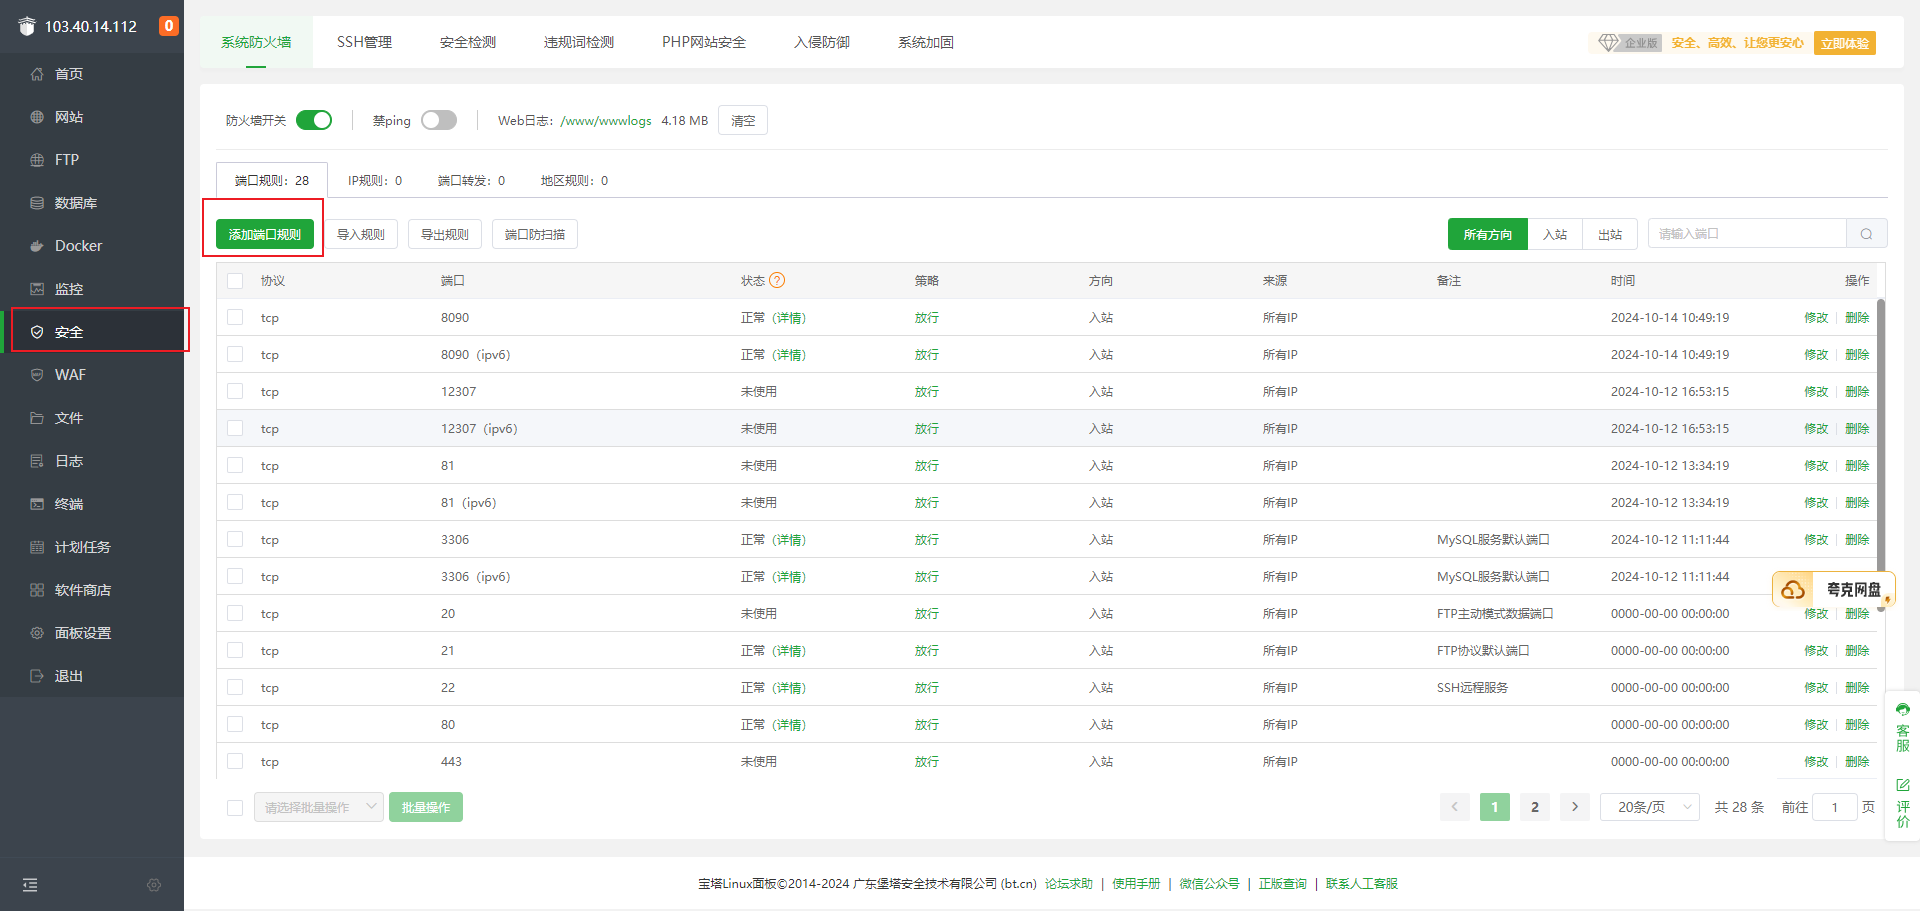Click the 评价 feedback edit icon
The image size is (1920, 911).
[1903, 785]
